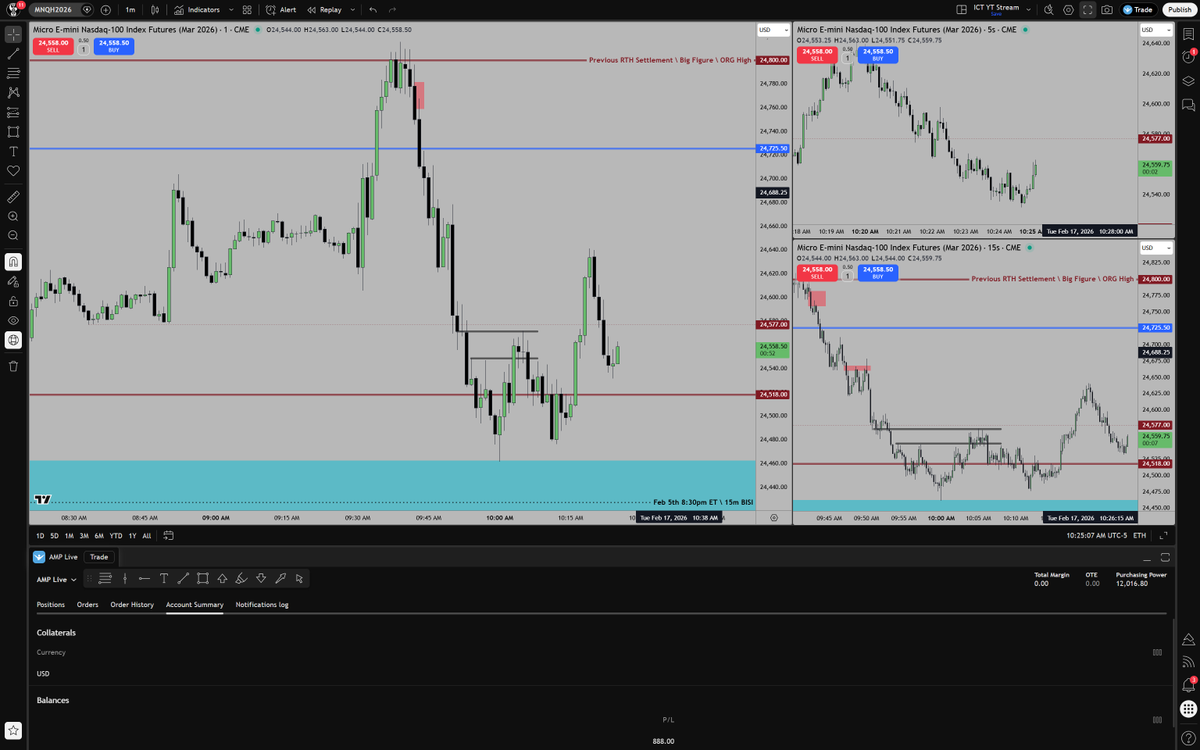This screenshot has width=1200, height=750.
Task: Switch to the Orders tab
Action: click(x=88, y=604)
